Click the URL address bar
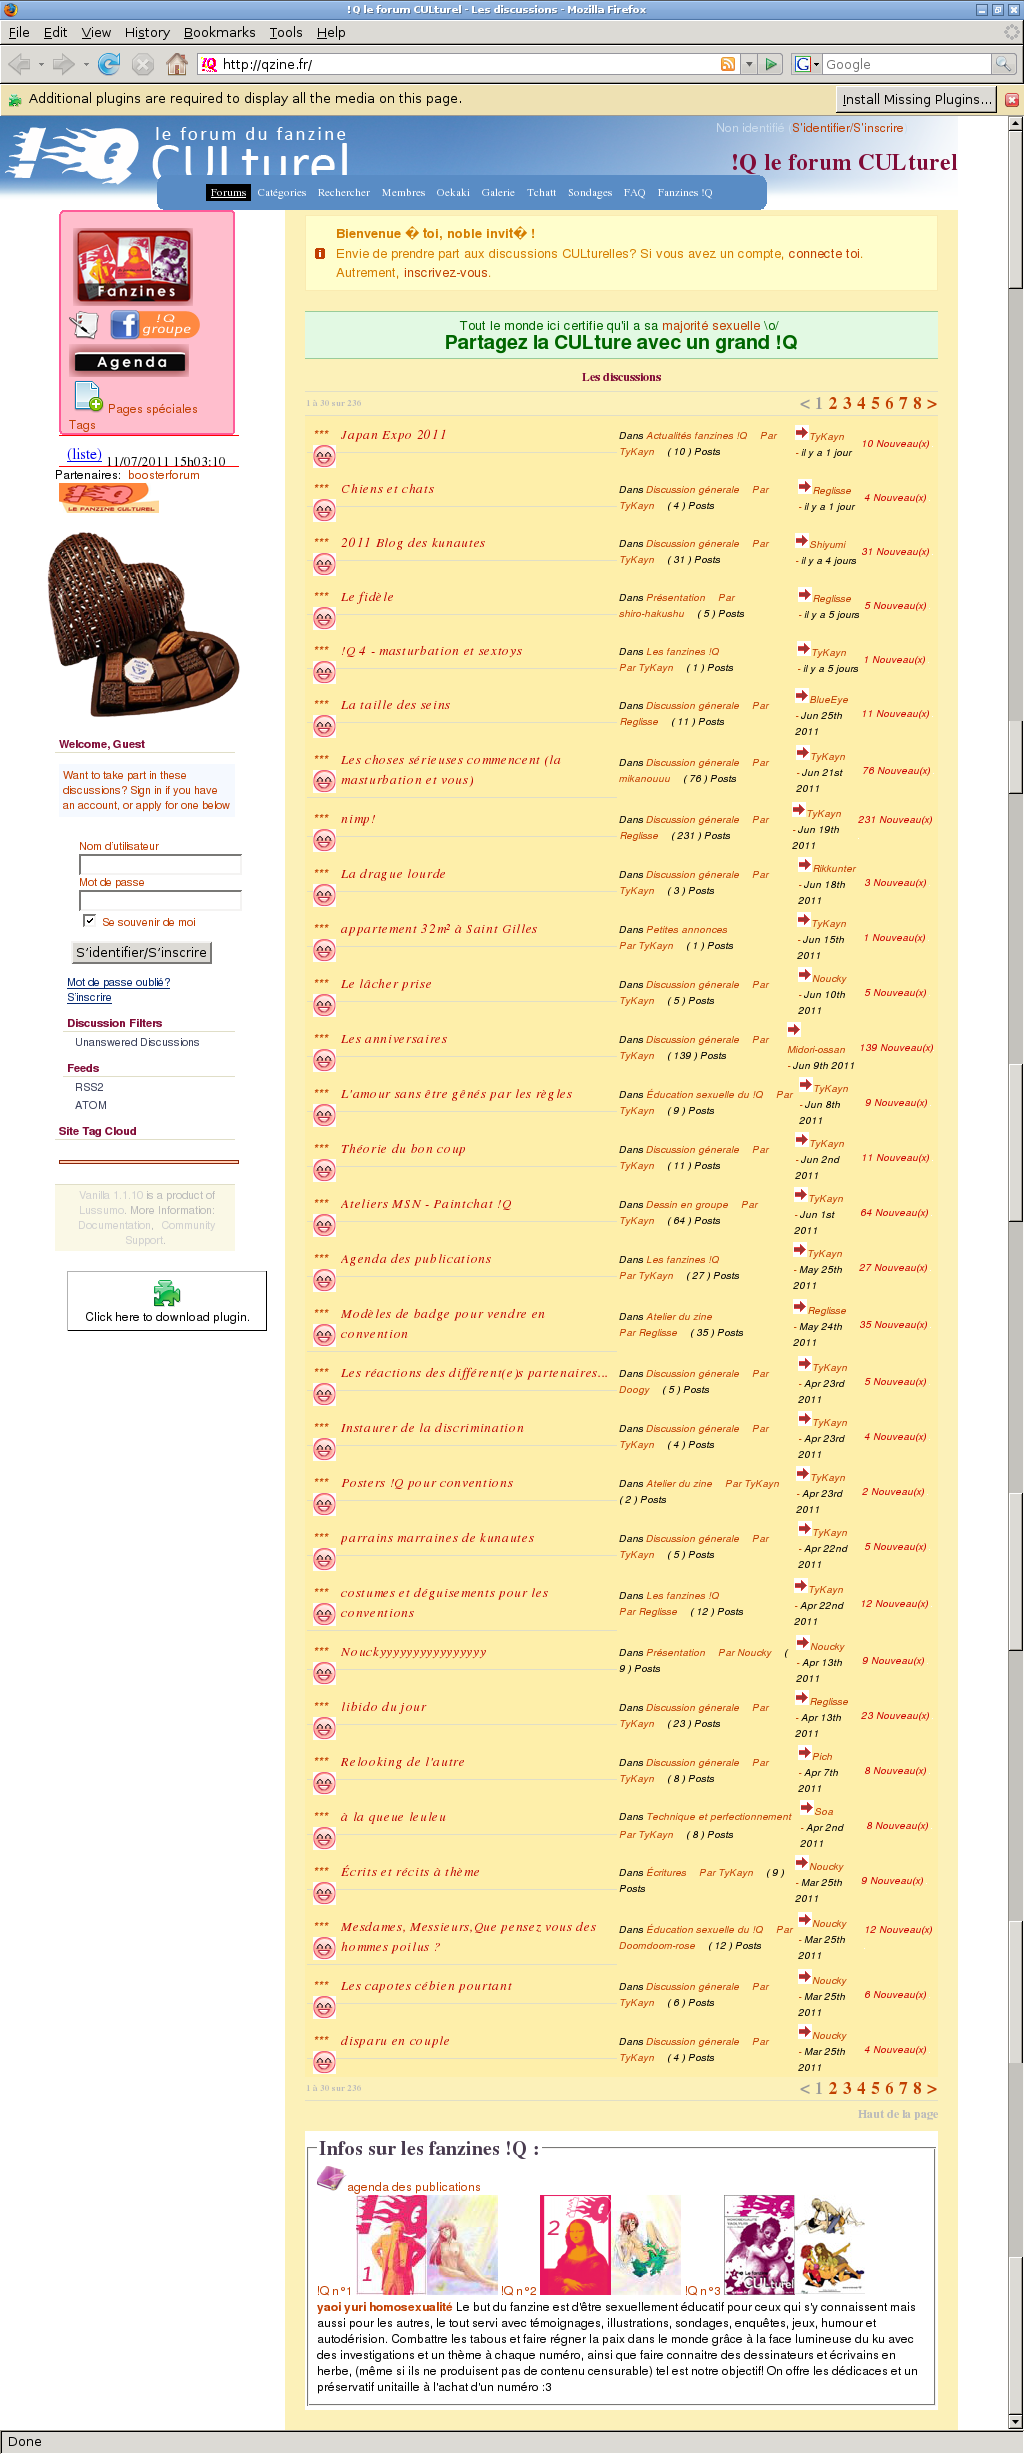This screenshot has height=2454, width=1024. 468,64
